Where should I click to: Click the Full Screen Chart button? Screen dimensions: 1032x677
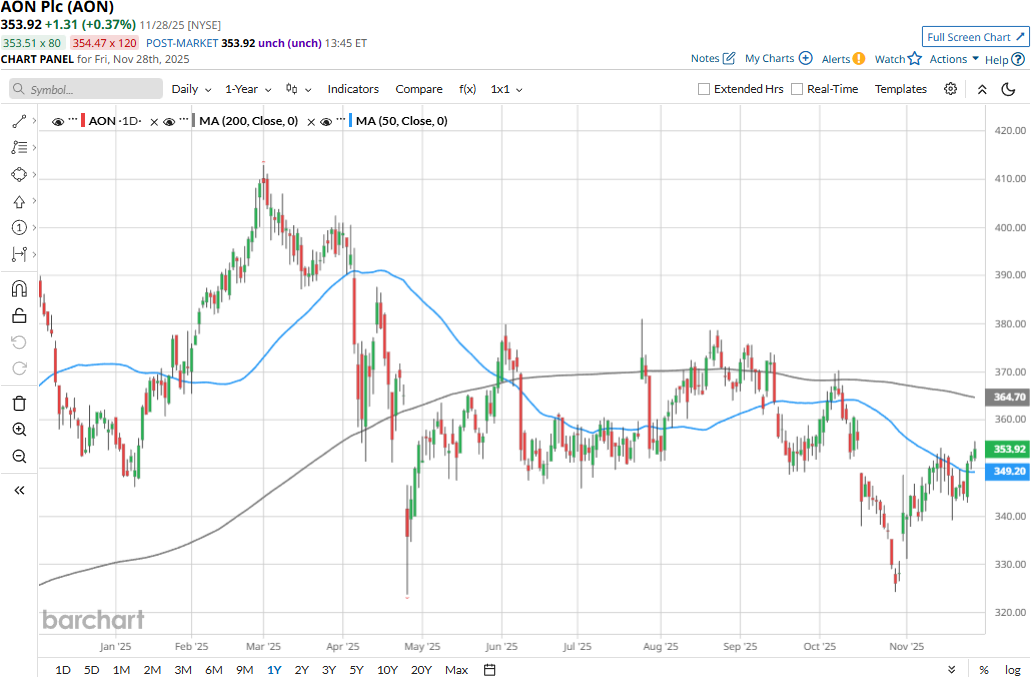click(x=974, y=37)
